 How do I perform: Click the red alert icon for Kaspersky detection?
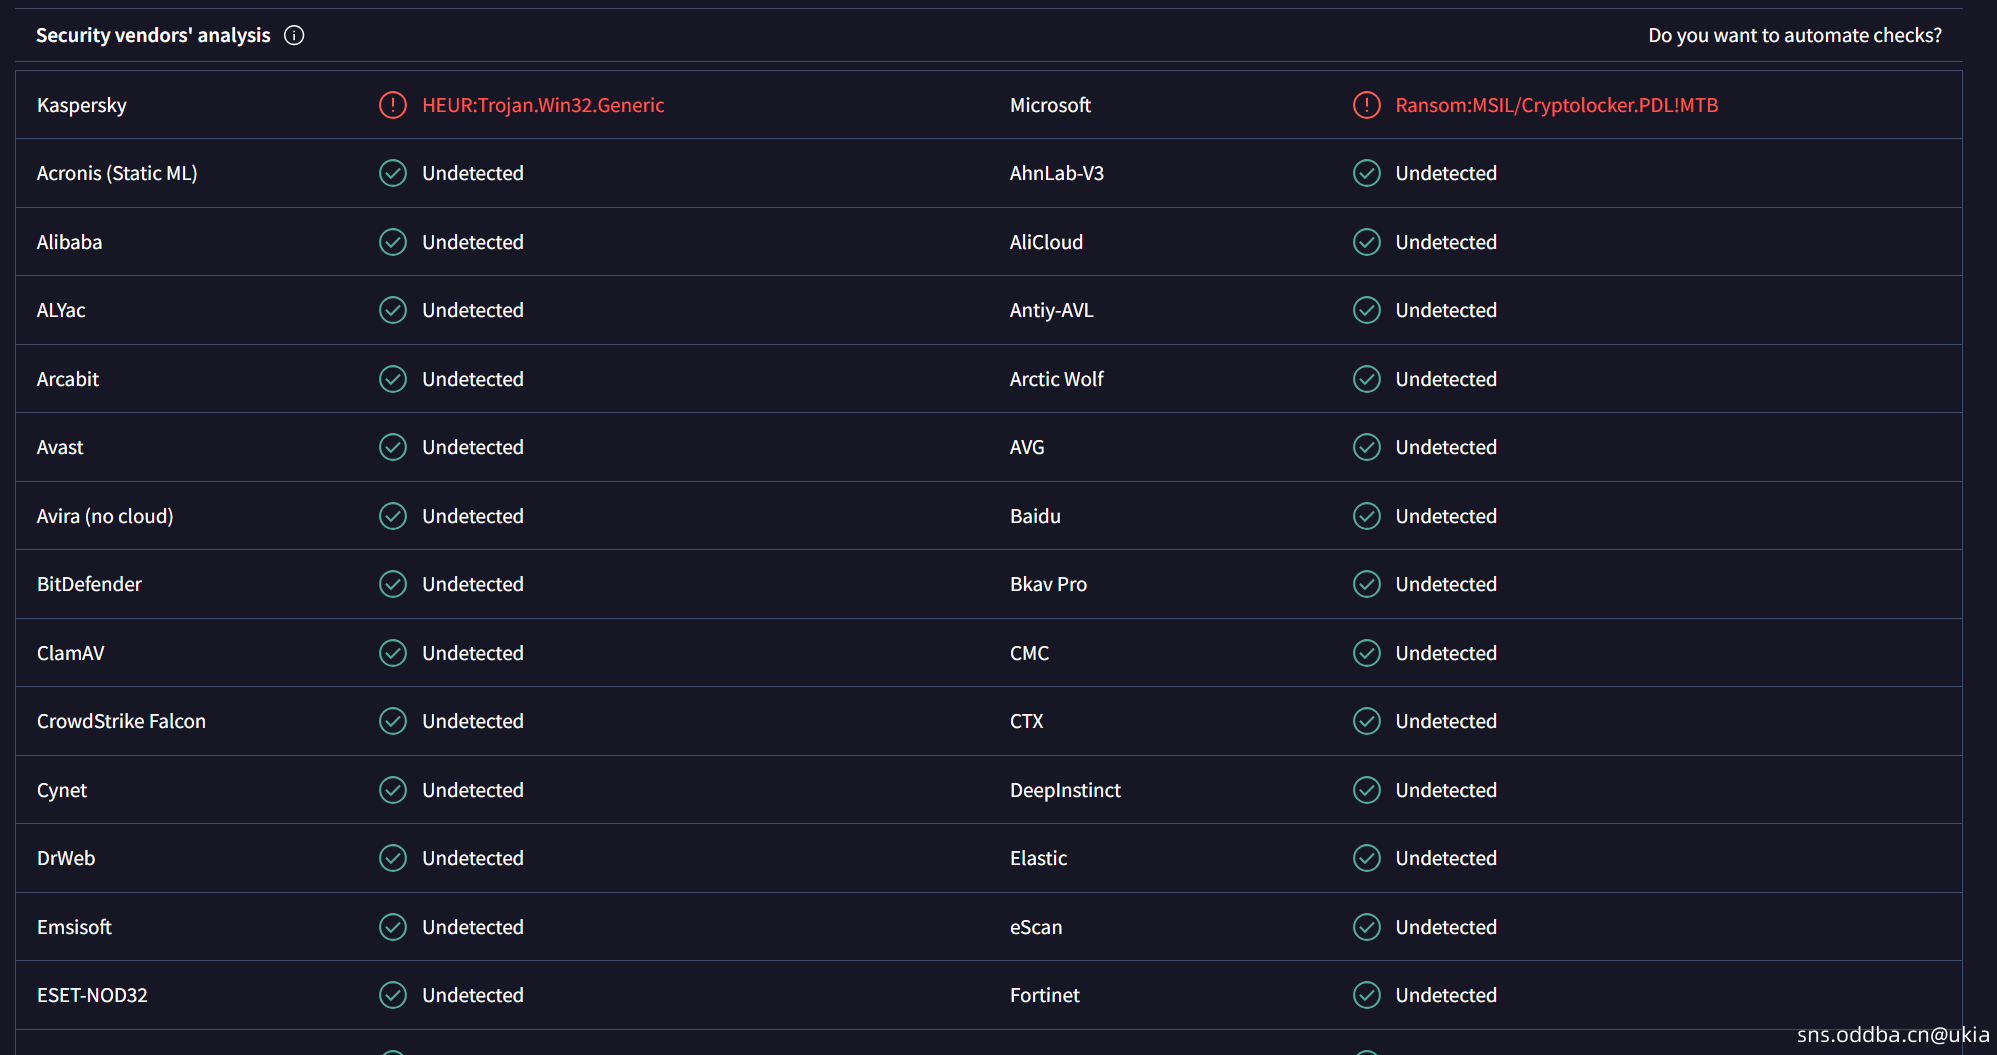tap(393, 105)
